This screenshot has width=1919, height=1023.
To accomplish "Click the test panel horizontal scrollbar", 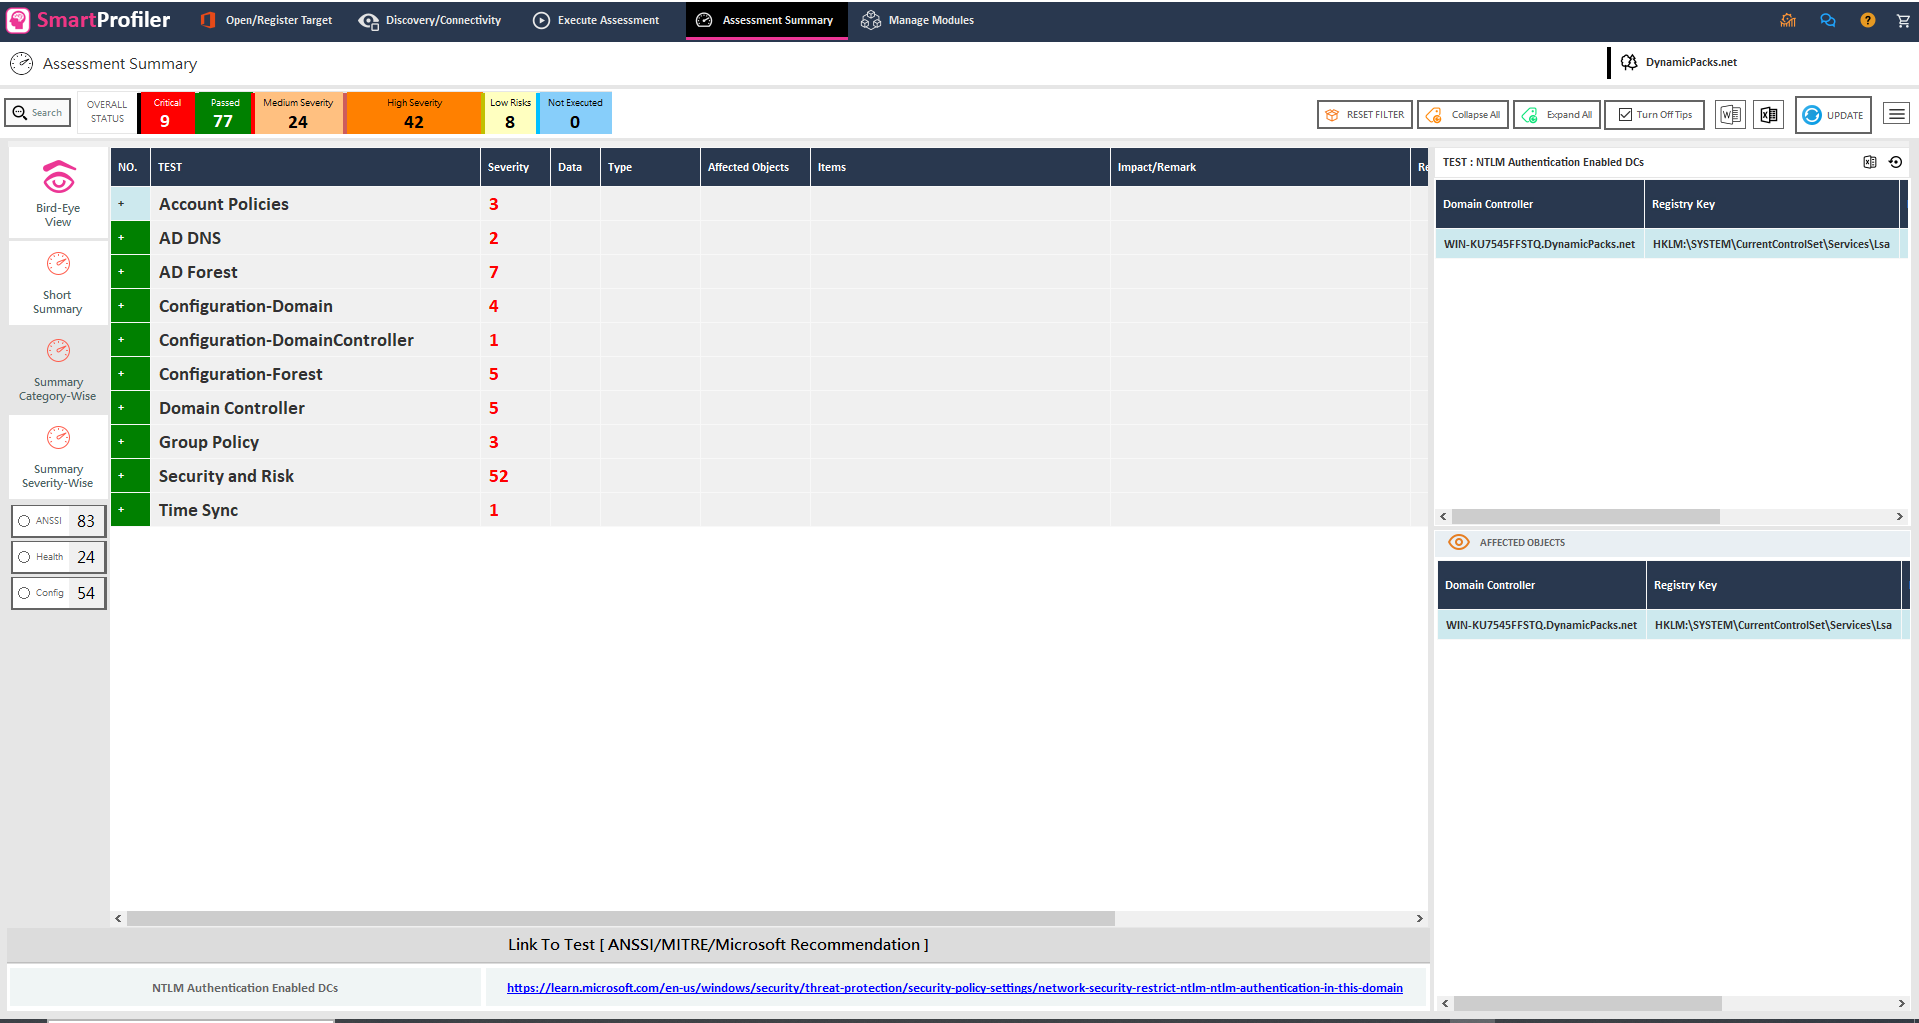I will (x=1585, y=517).
